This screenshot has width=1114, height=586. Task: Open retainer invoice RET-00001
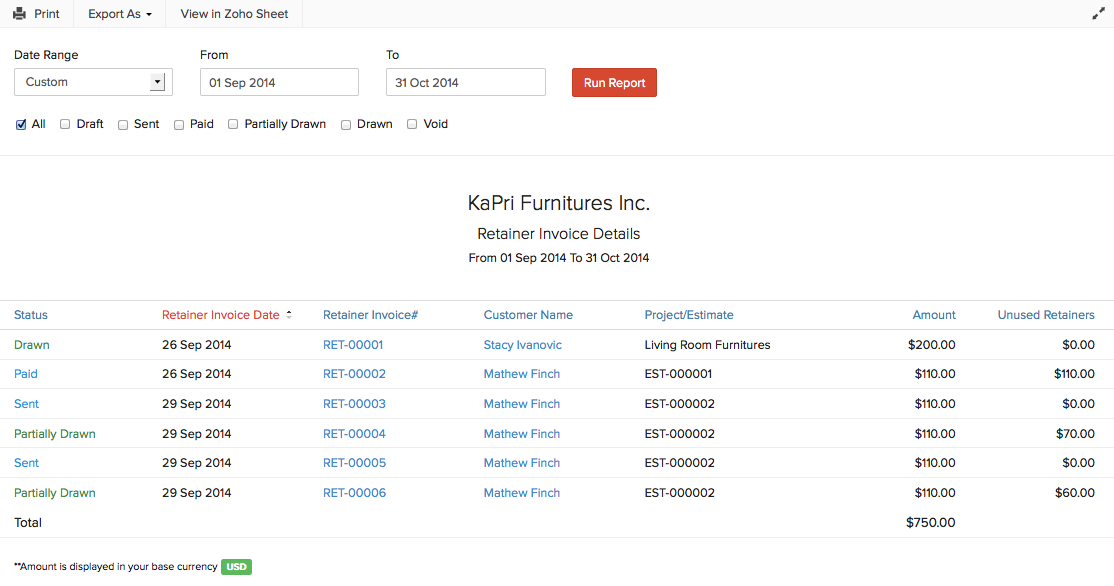pyautogui.click(x=354, y=344)
